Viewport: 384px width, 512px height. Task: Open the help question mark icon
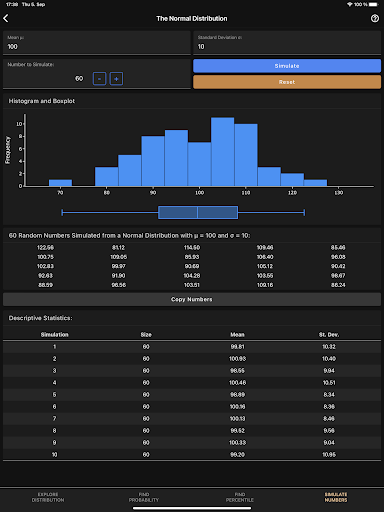375,18
